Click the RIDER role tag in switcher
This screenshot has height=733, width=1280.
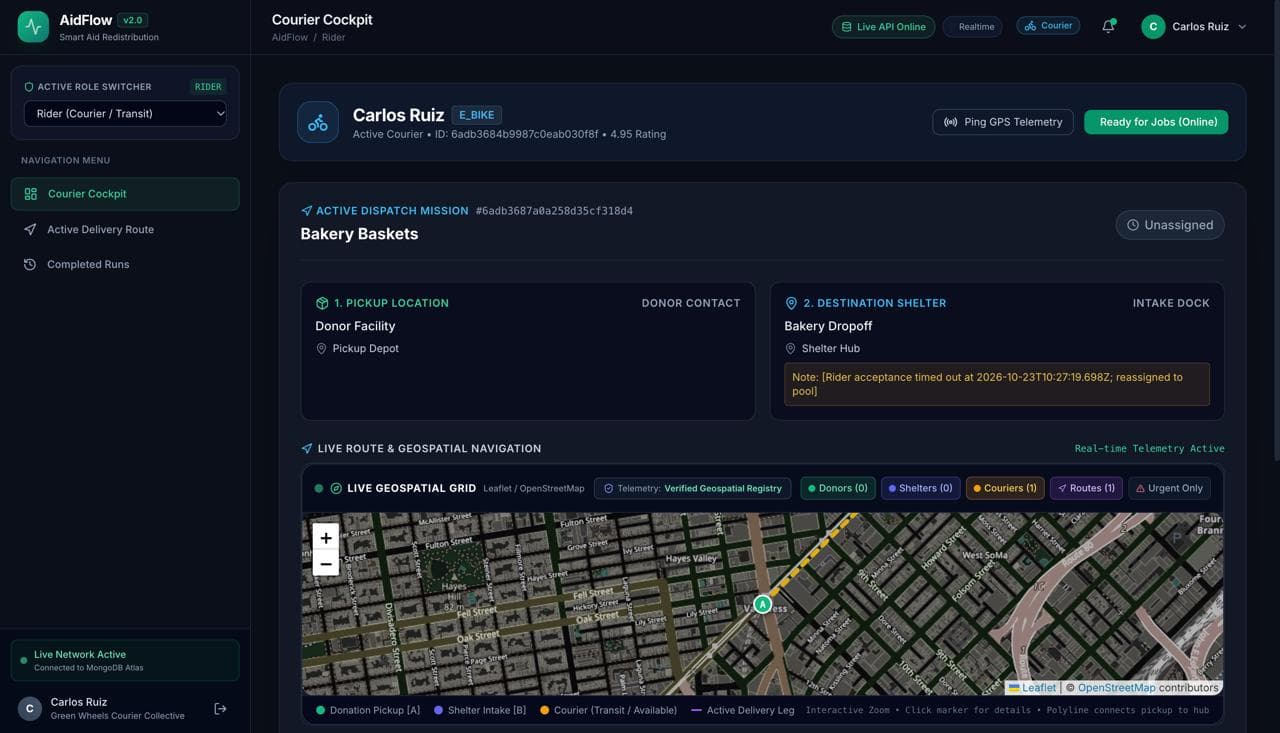click(208, 87)
